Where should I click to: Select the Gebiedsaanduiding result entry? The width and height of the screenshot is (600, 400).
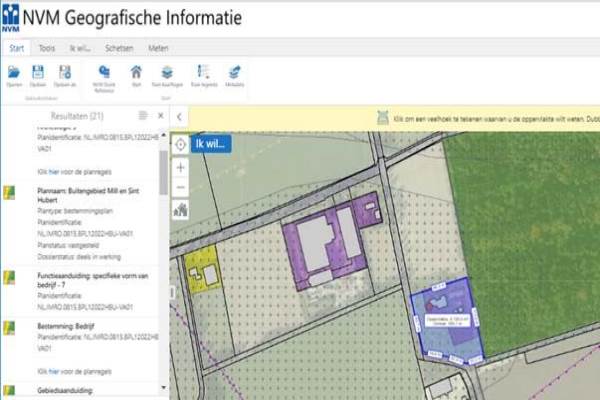[x=65, y=390]
